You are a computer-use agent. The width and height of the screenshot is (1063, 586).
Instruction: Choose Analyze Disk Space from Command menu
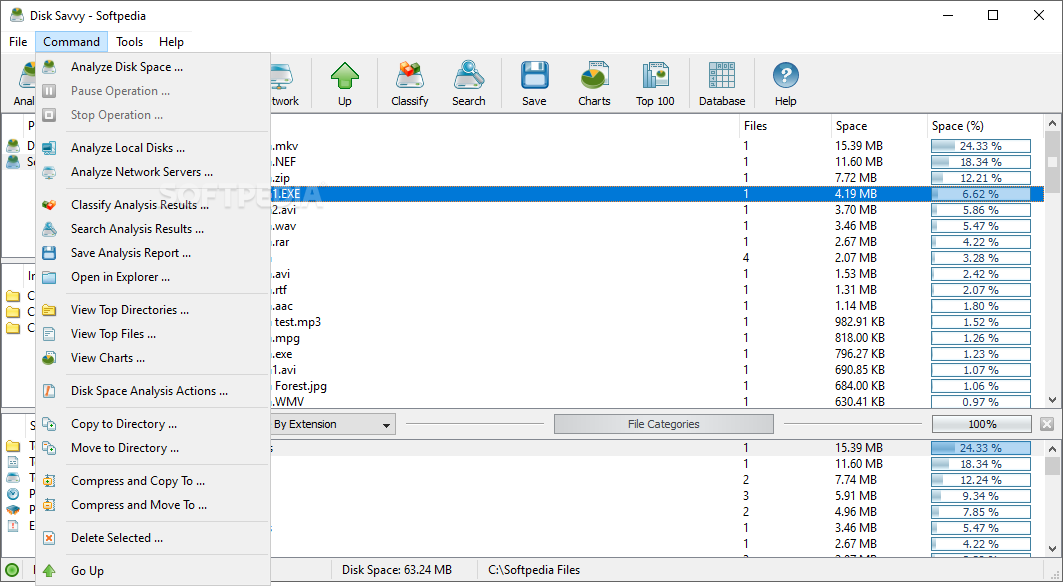tap(153, 67)
